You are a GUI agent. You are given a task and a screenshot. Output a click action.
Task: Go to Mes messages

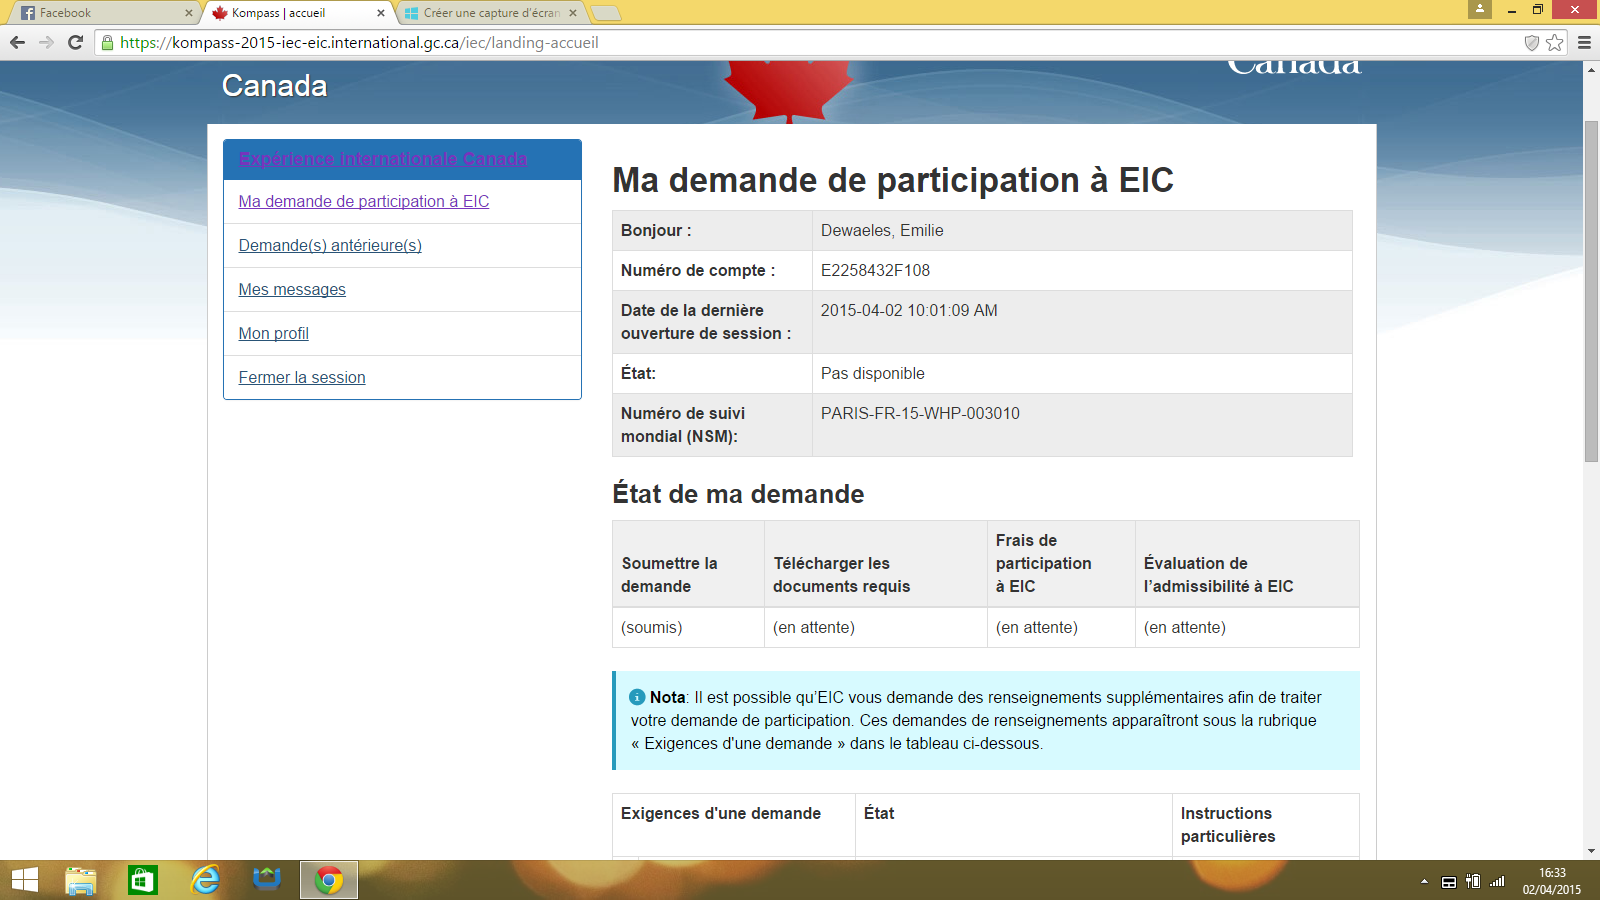point(292,289)
